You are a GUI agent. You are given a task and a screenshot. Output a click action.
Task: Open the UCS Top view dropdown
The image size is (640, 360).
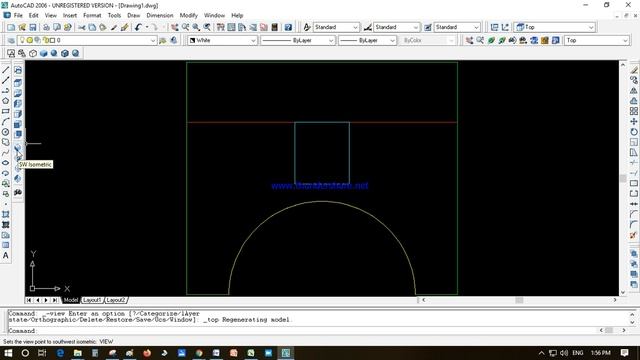tap(591, 27)
